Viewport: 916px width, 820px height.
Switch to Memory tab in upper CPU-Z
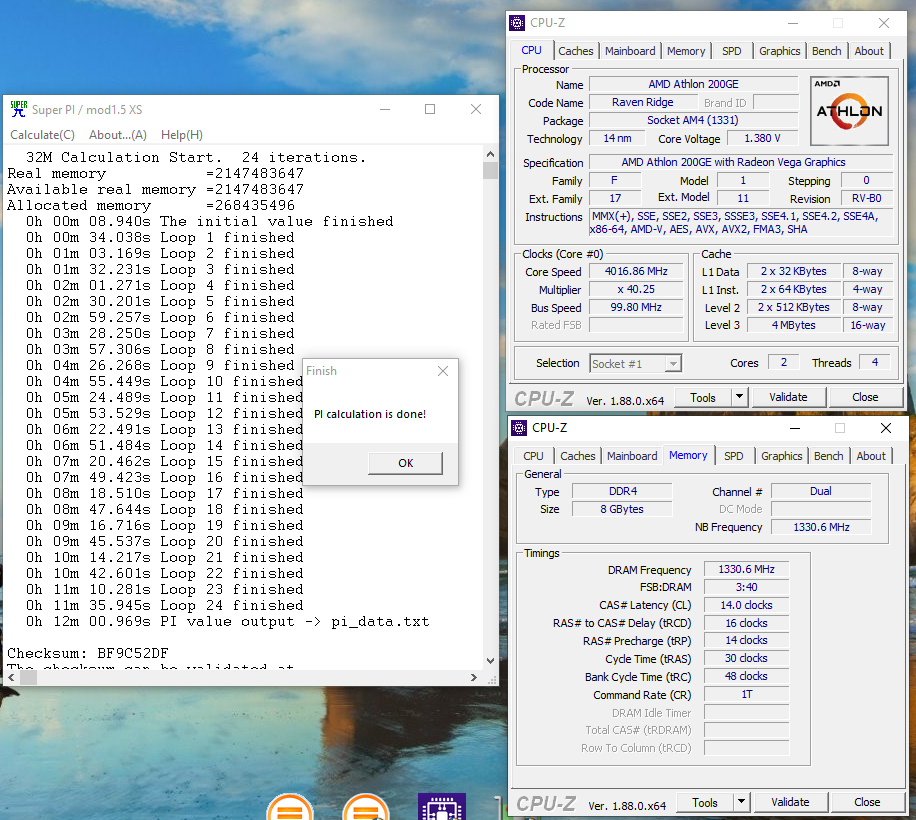[x=686, y=51]
